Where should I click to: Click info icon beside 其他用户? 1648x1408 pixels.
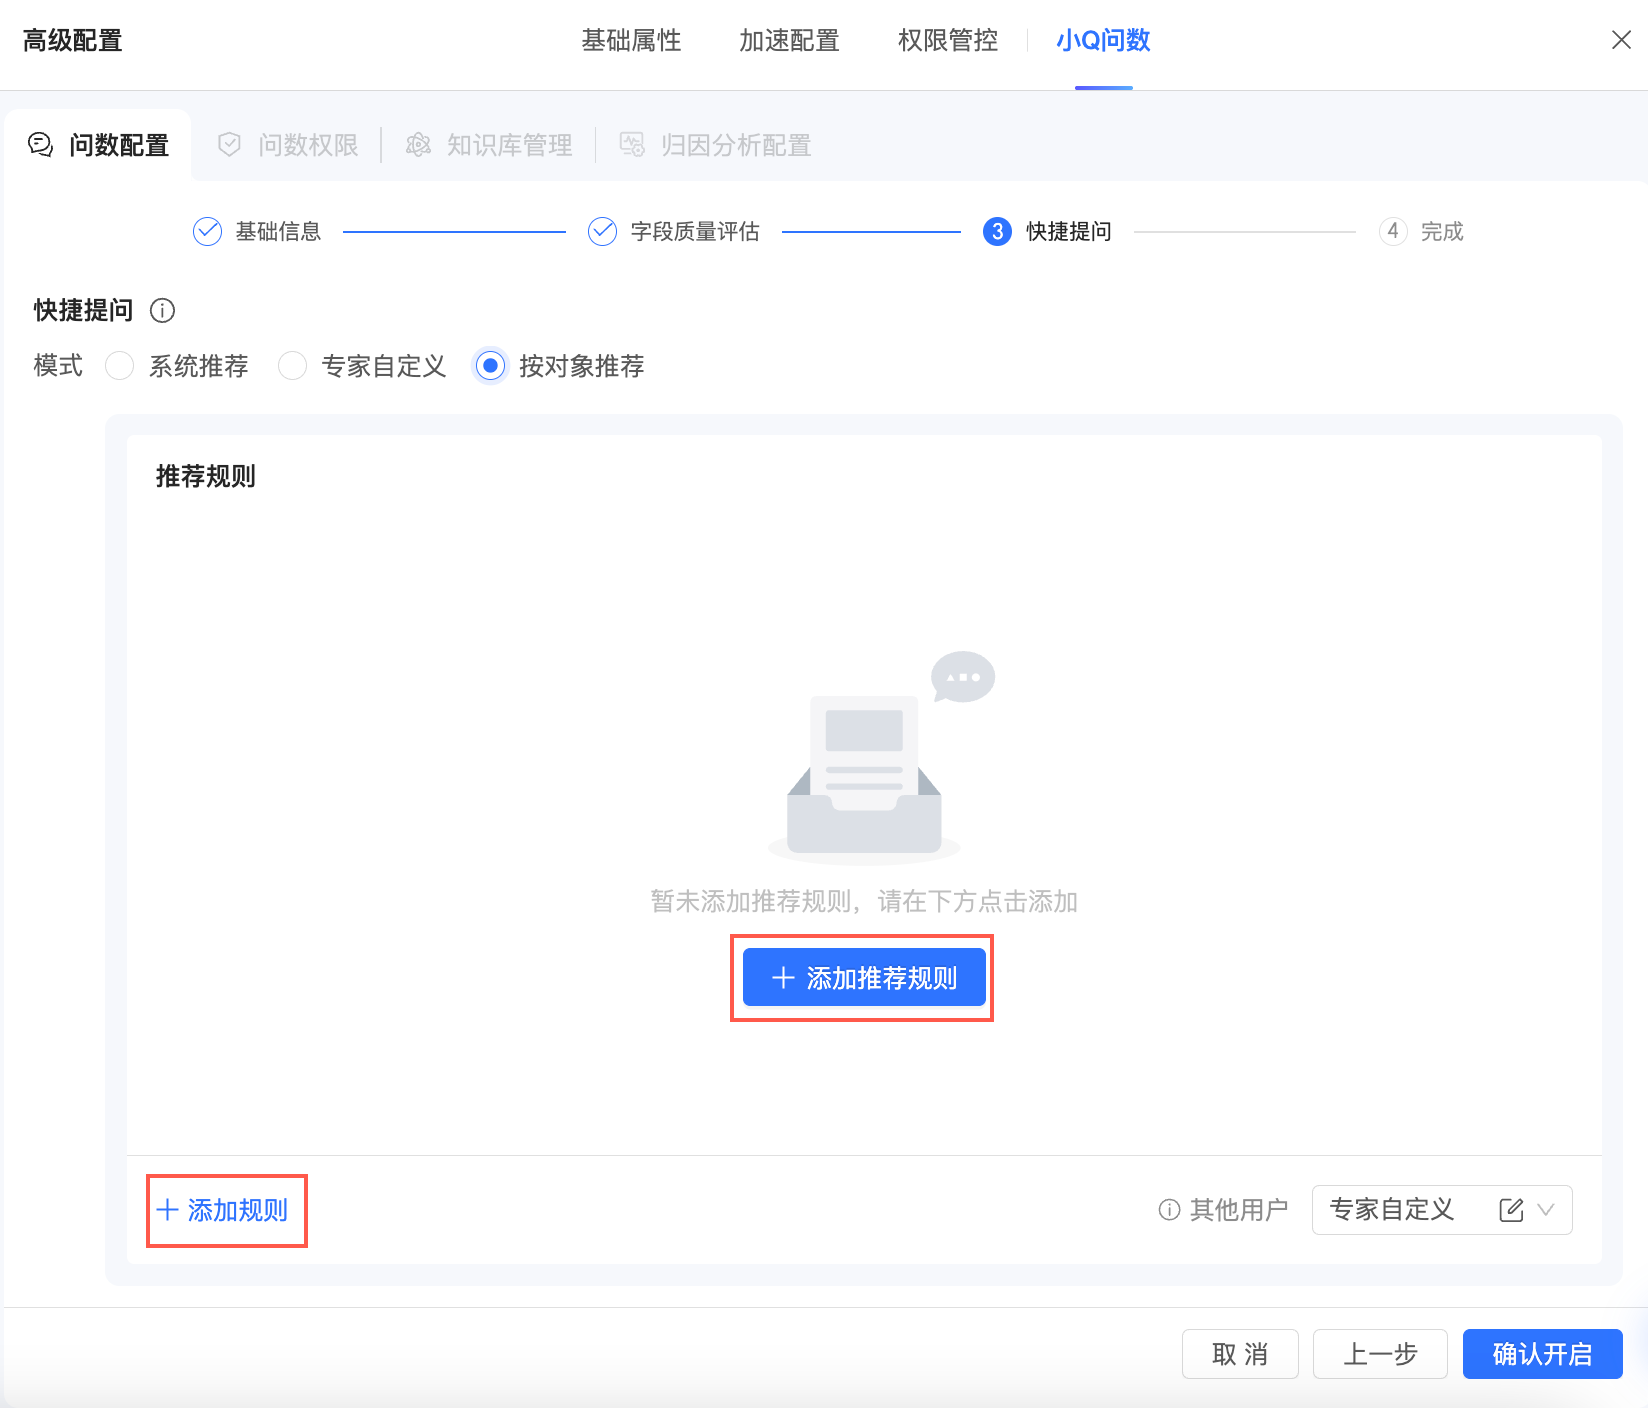point(1169,1210)
